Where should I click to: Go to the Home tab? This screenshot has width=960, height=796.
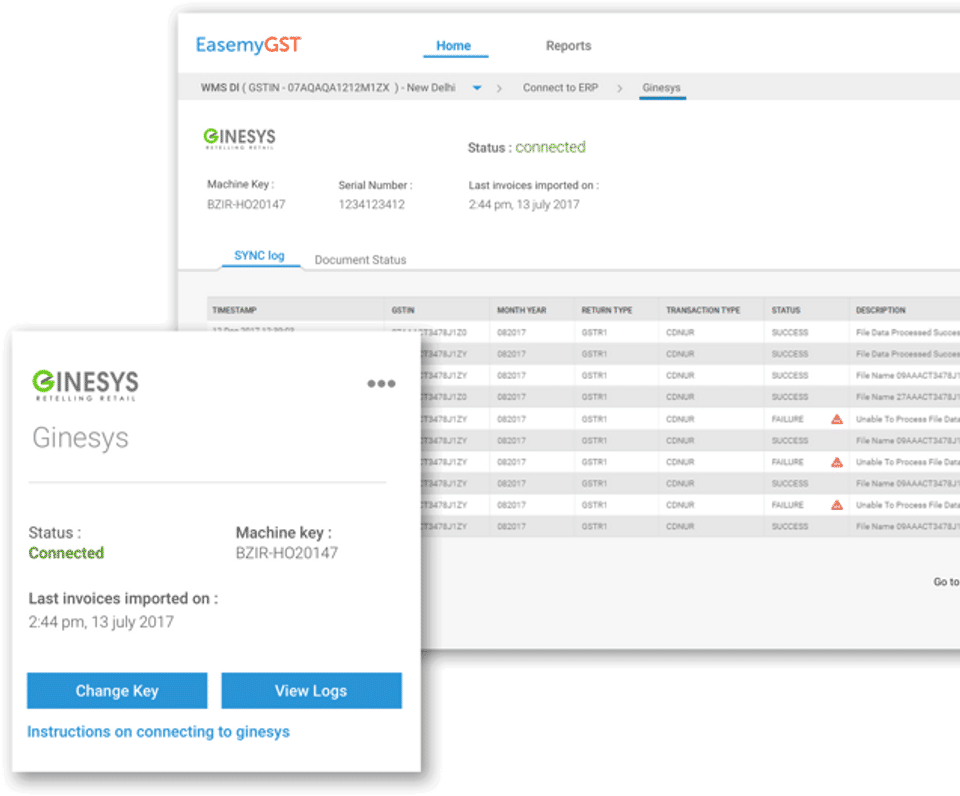(x=454, y=46)
